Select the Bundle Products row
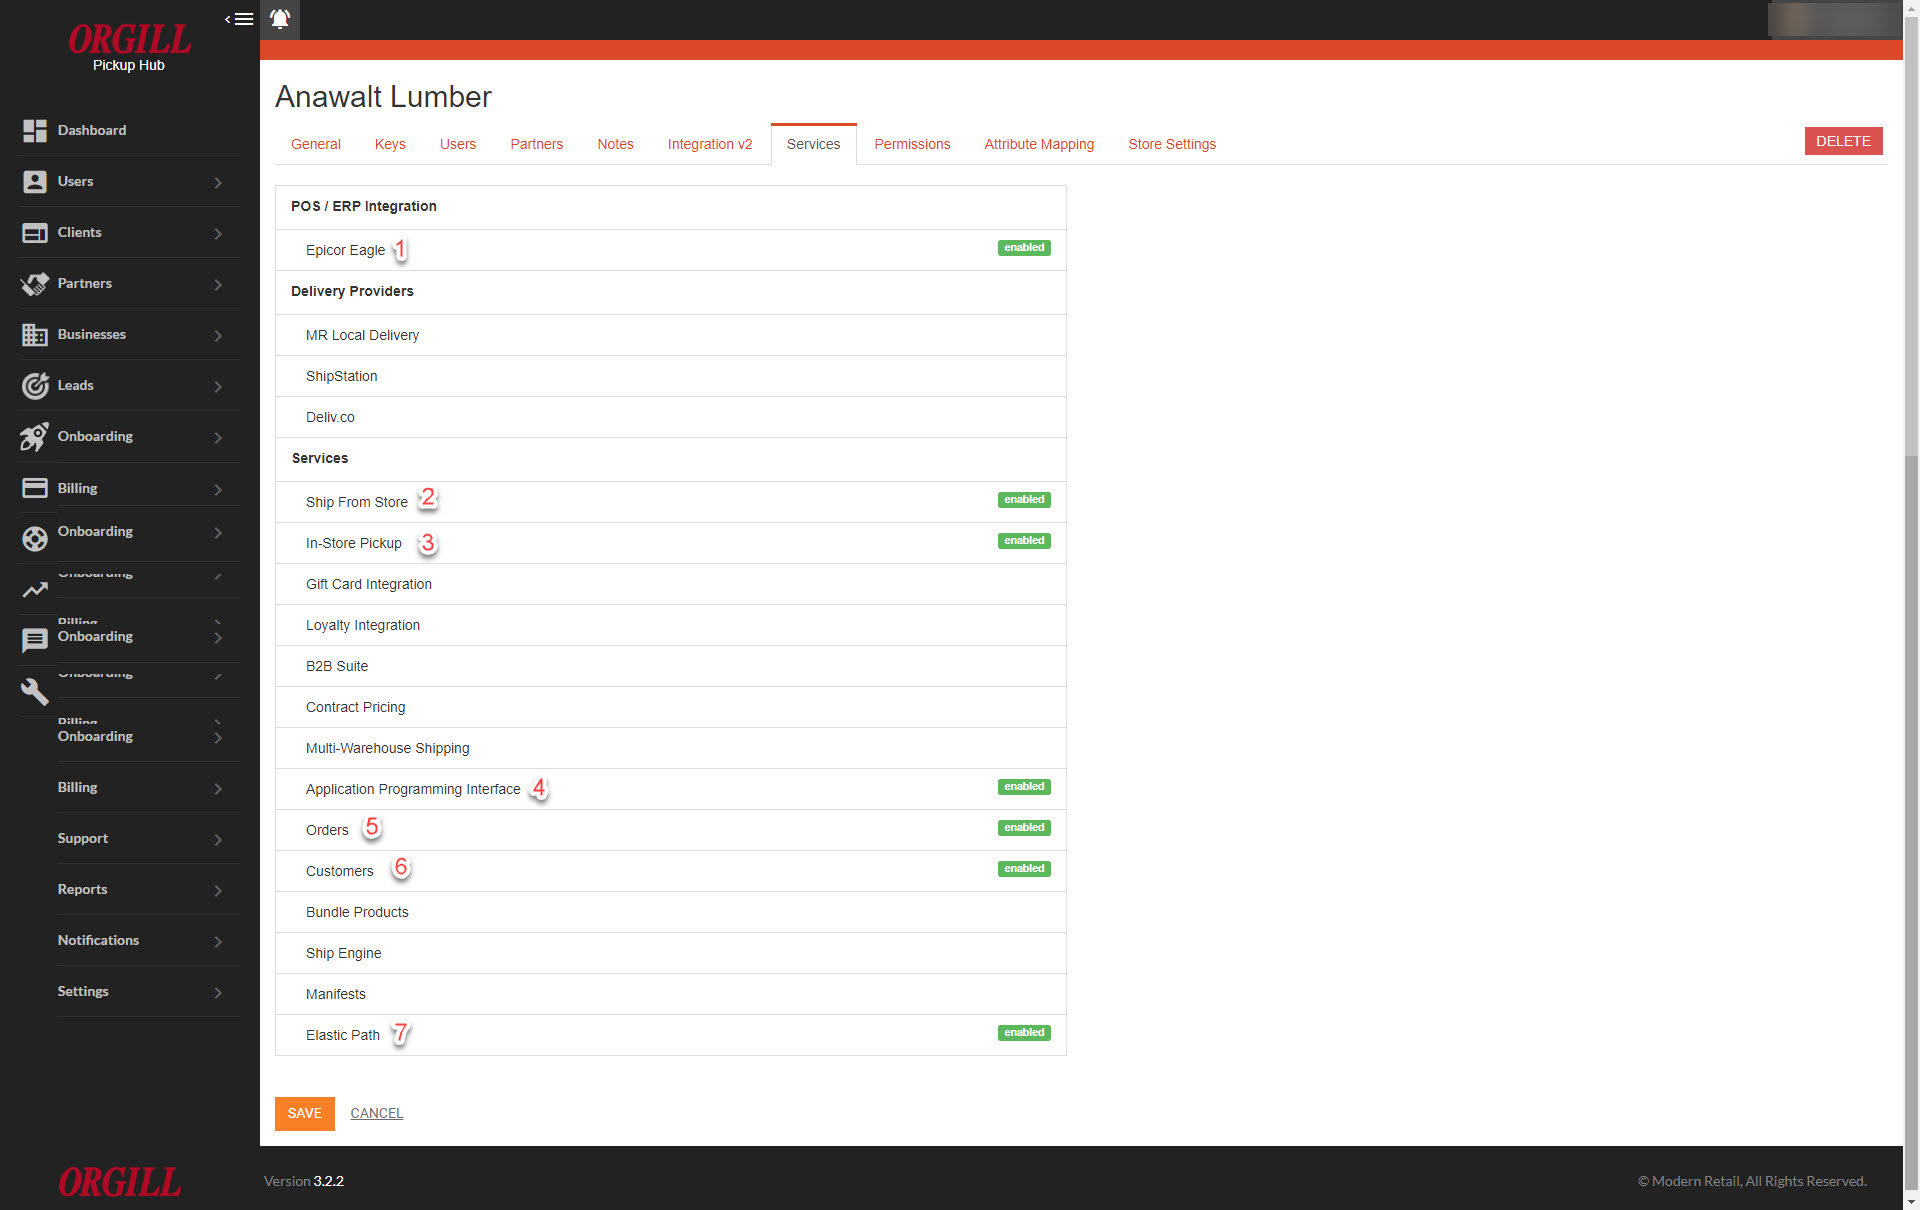The width and height of the screenshot is (1920, 1210). (671, 912)
